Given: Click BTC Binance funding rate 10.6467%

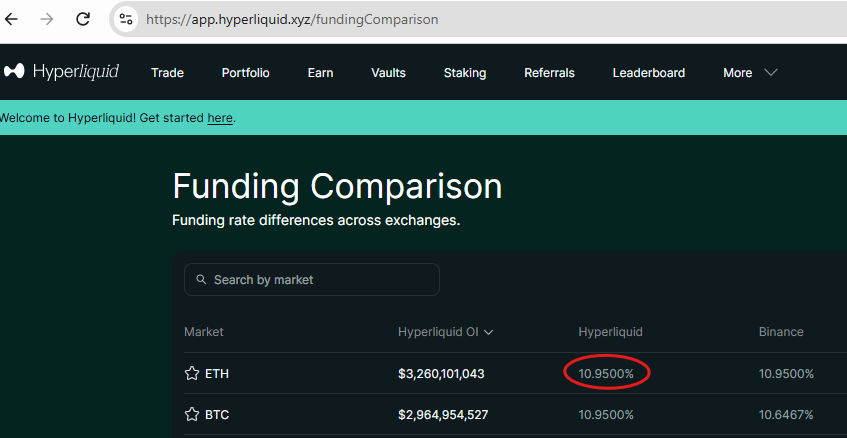Looking at the screenshot, I should tap(786, 415).
